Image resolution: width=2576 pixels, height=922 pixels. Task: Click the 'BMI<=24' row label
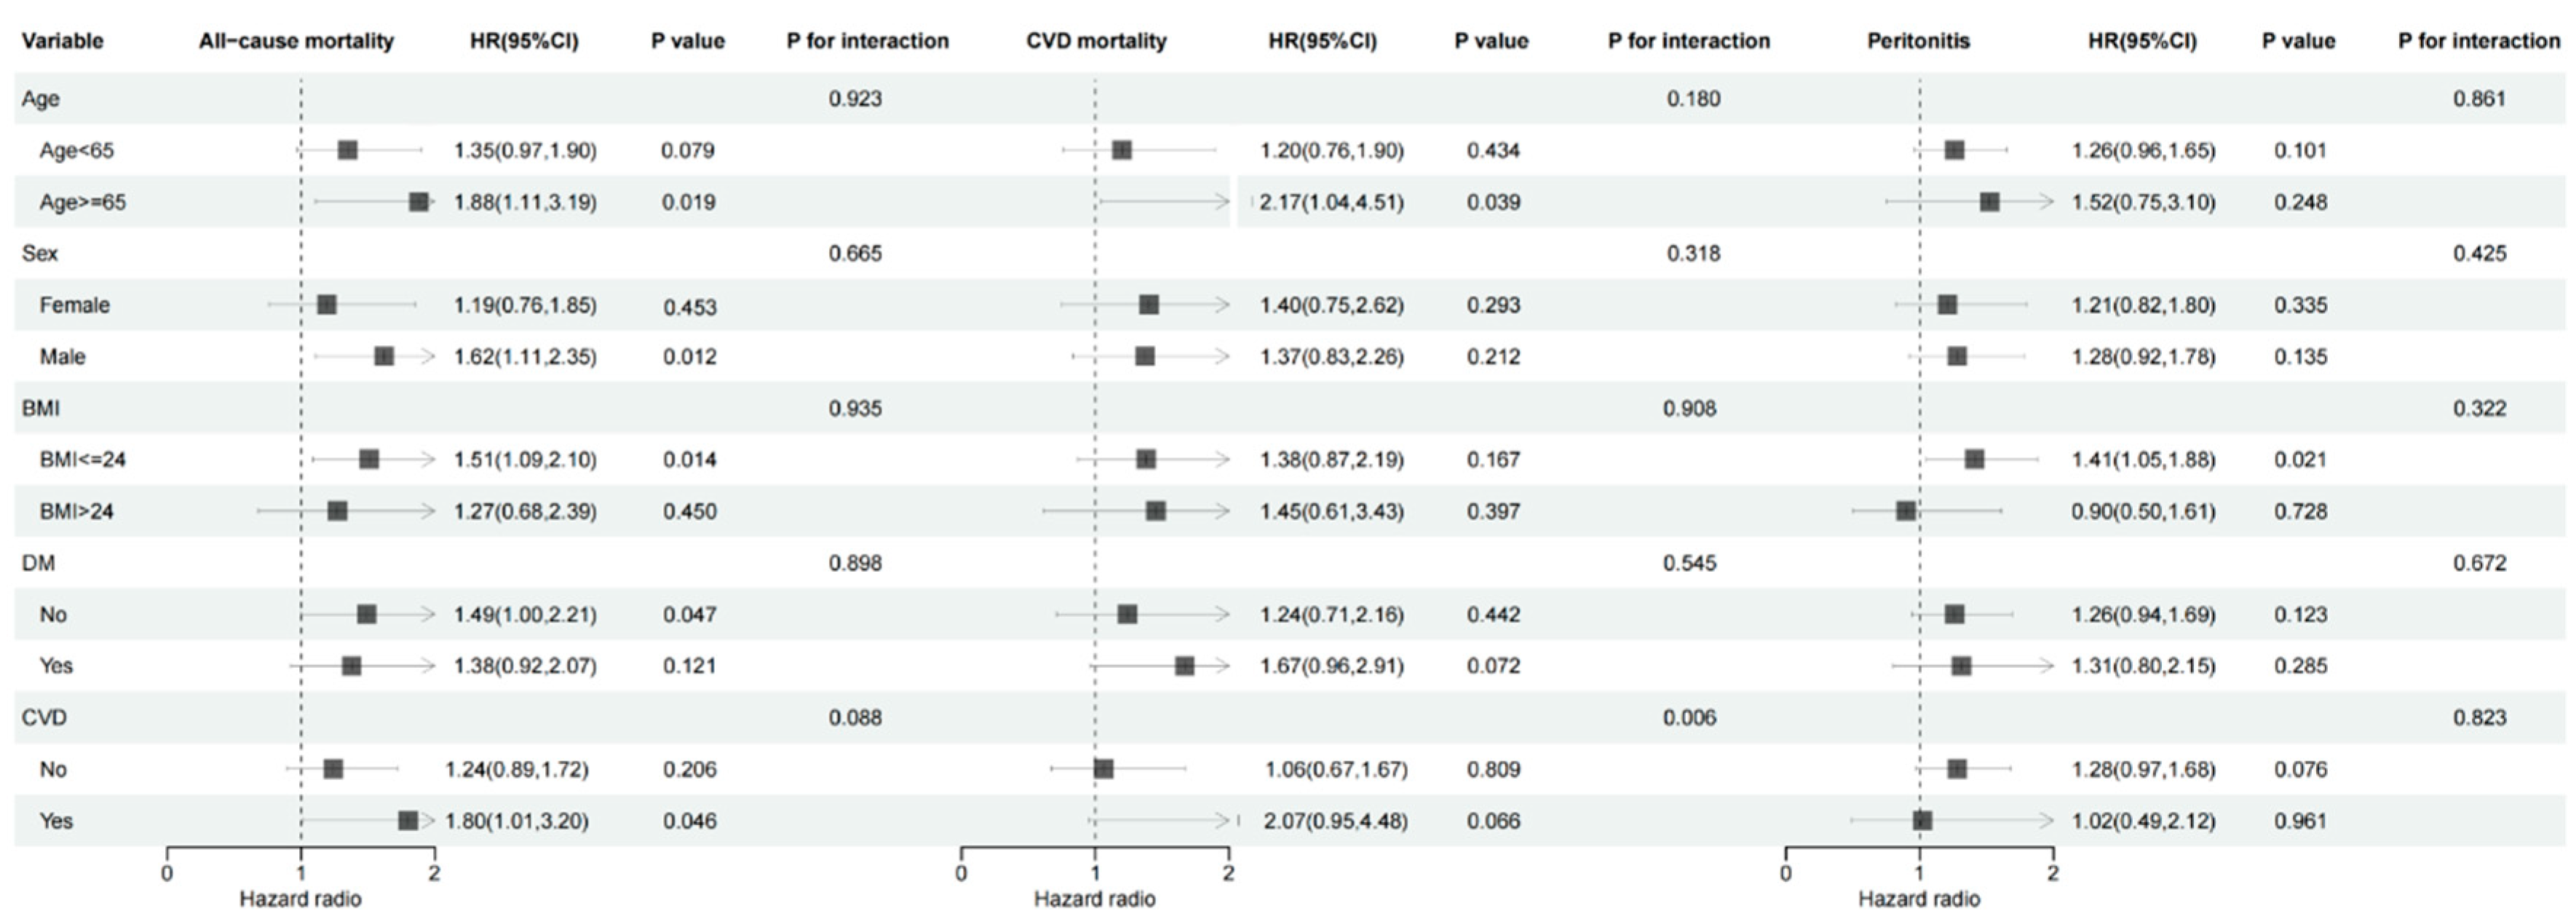point(83,459)
